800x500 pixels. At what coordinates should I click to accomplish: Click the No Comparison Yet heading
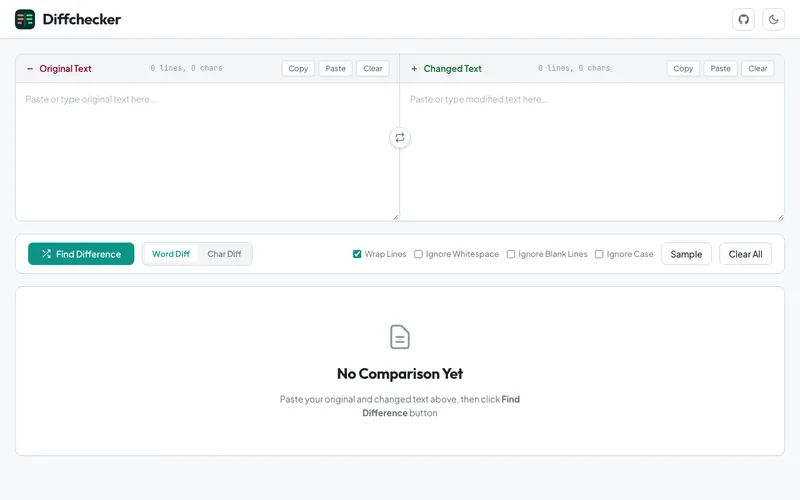click(400, 373)
